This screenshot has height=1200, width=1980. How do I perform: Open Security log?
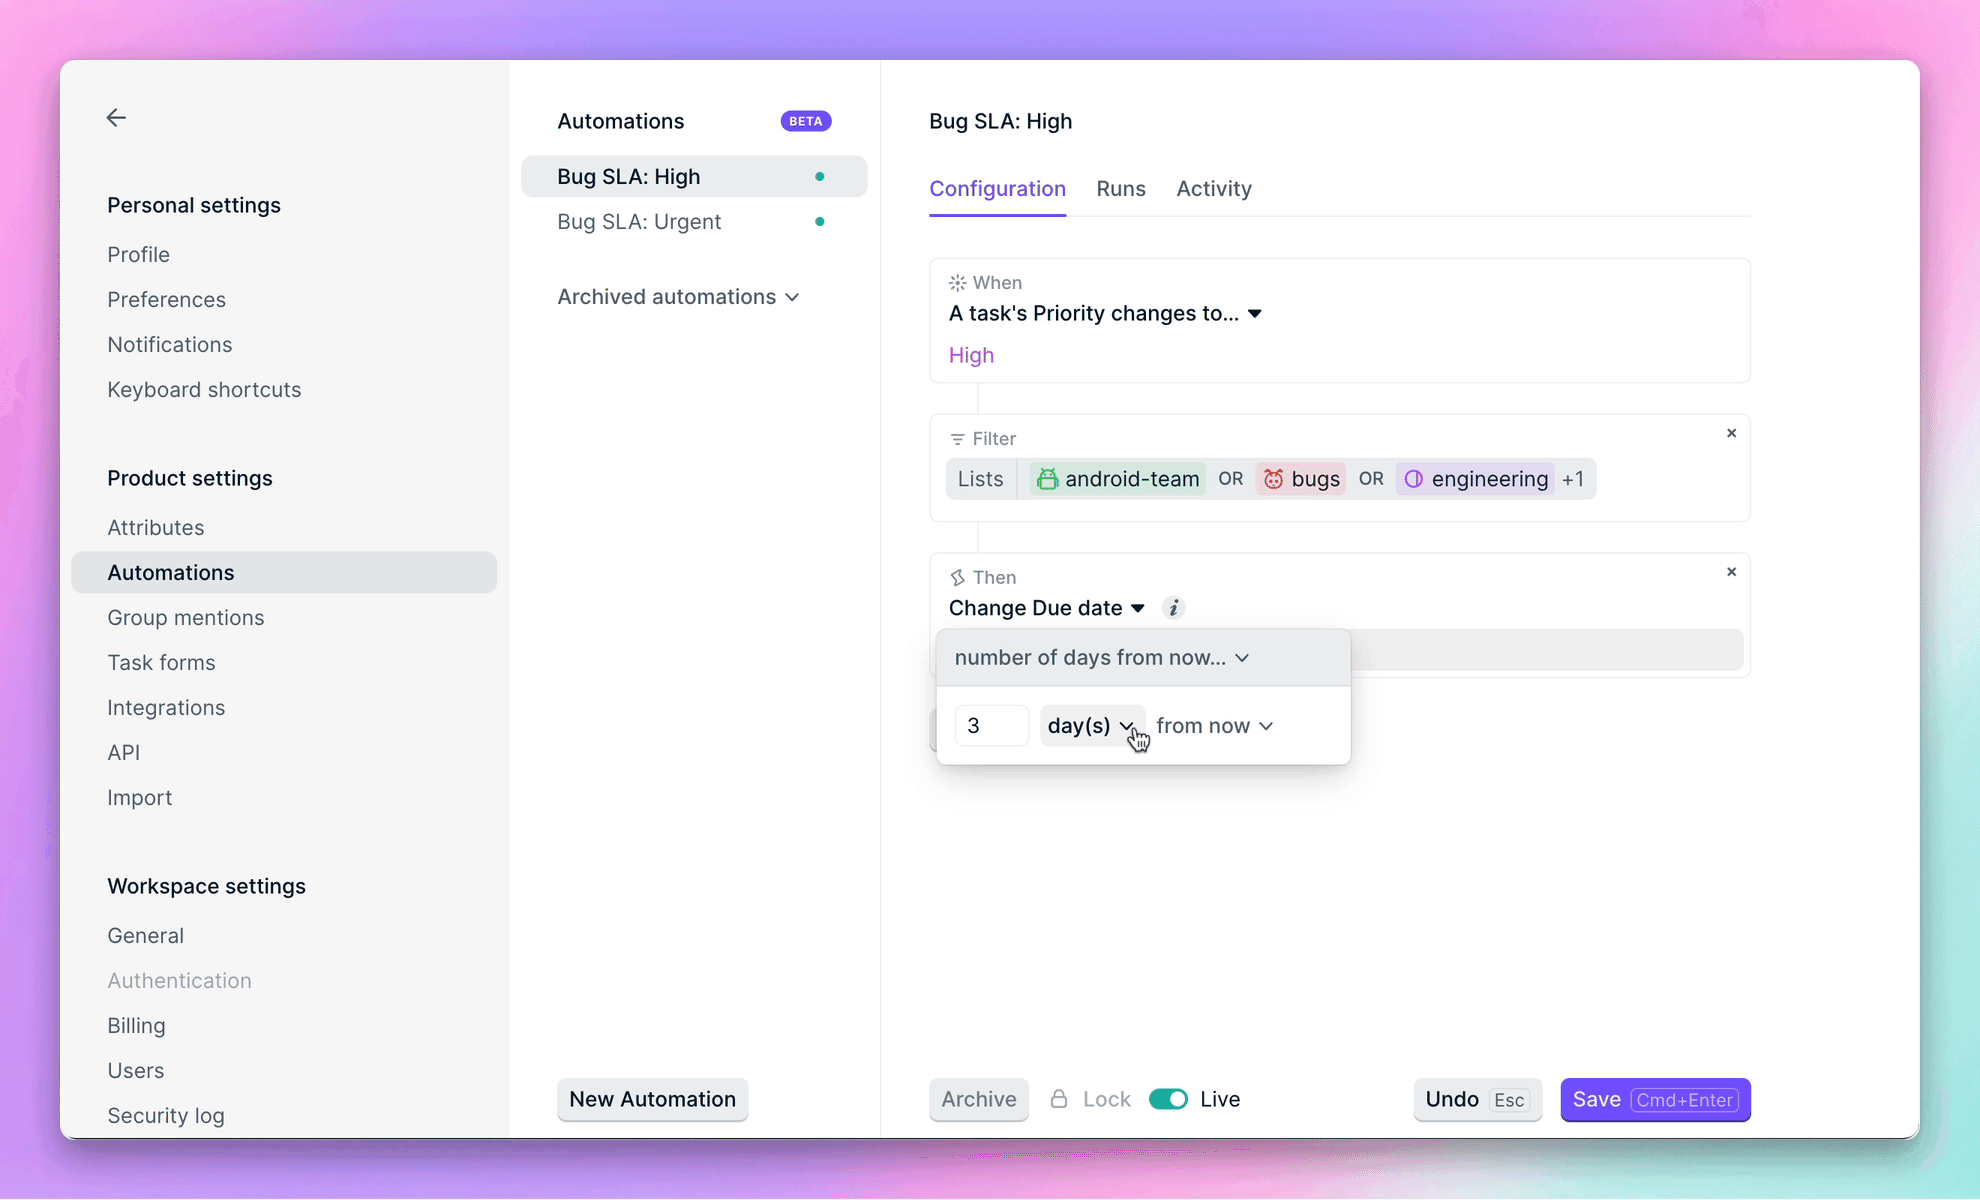[x=165, y=1116]
